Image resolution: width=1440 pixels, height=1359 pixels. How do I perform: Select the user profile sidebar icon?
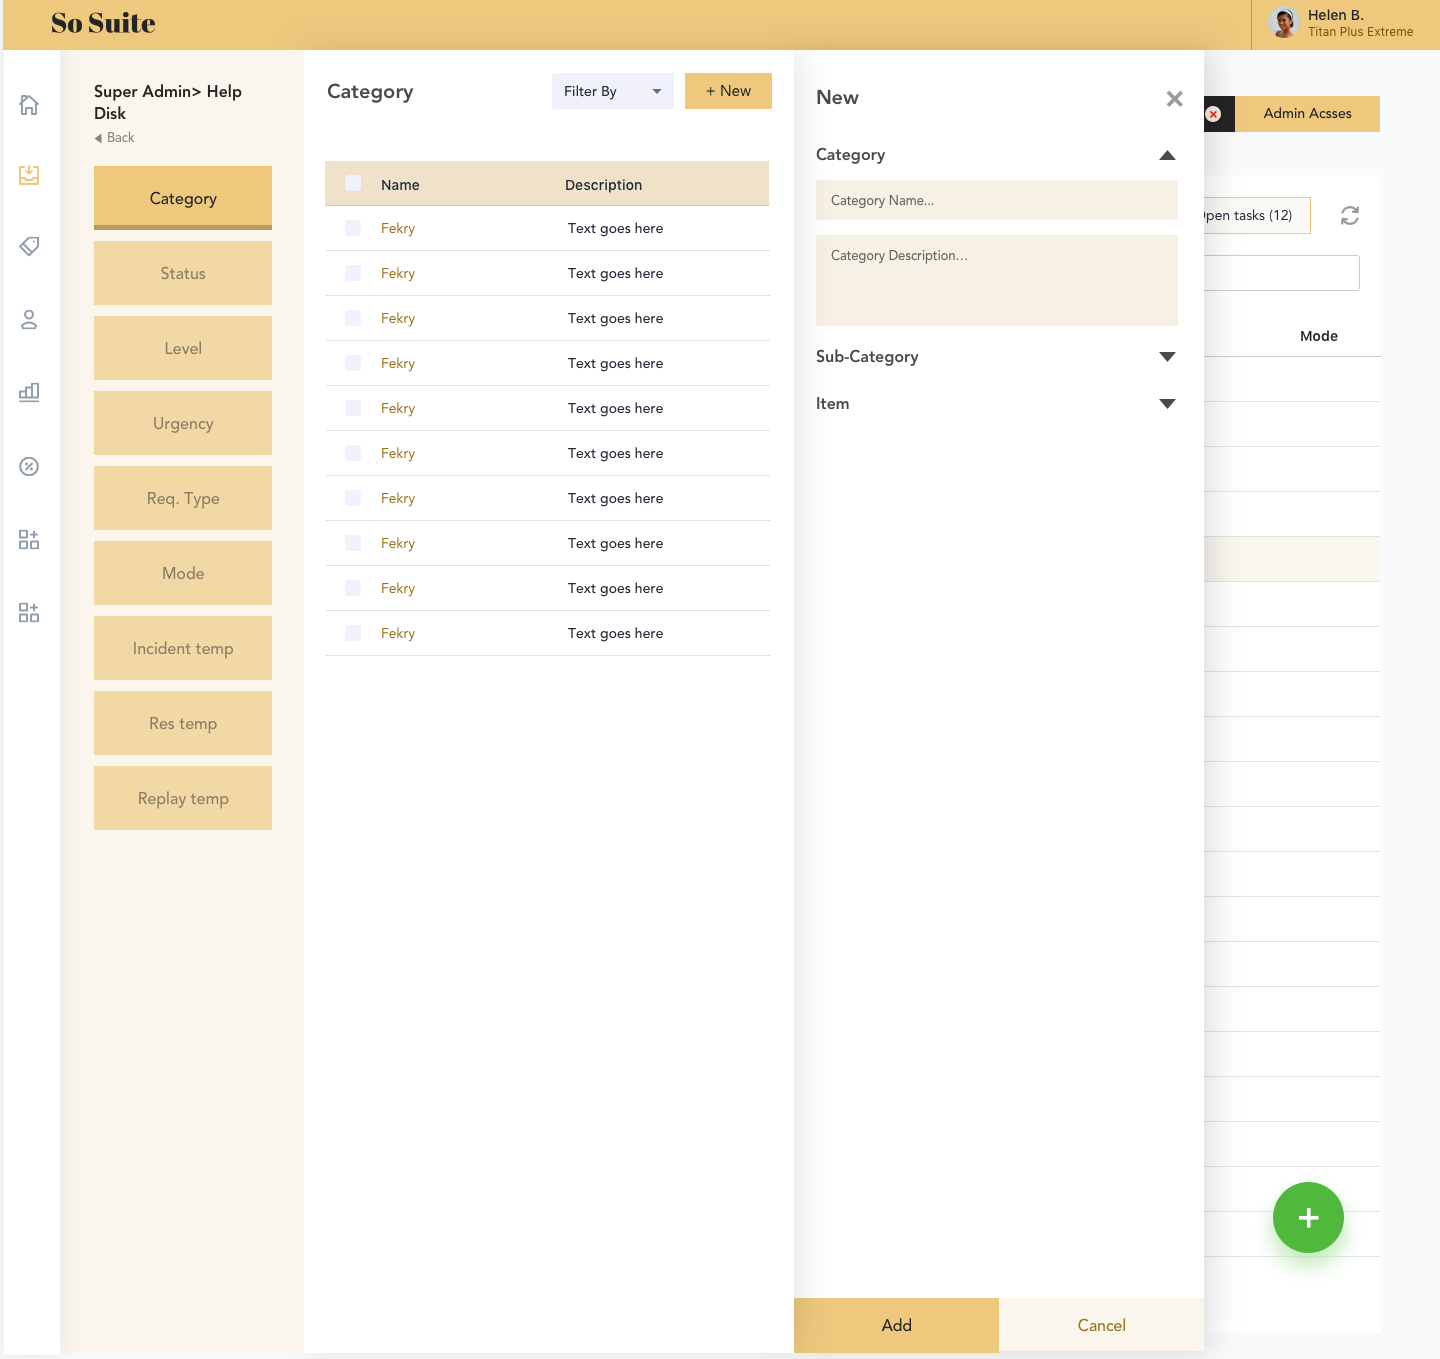[x=29, y=320]
